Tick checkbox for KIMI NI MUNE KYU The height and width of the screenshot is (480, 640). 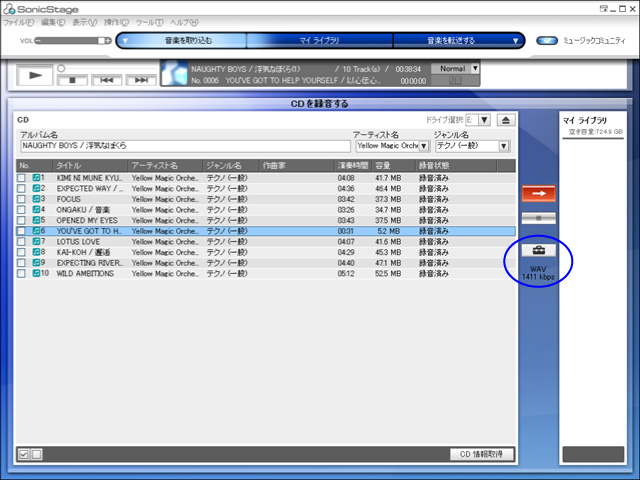click(21, 178)
